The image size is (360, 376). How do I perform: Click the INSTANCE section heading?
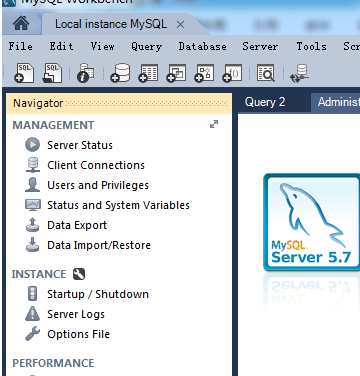39,274
